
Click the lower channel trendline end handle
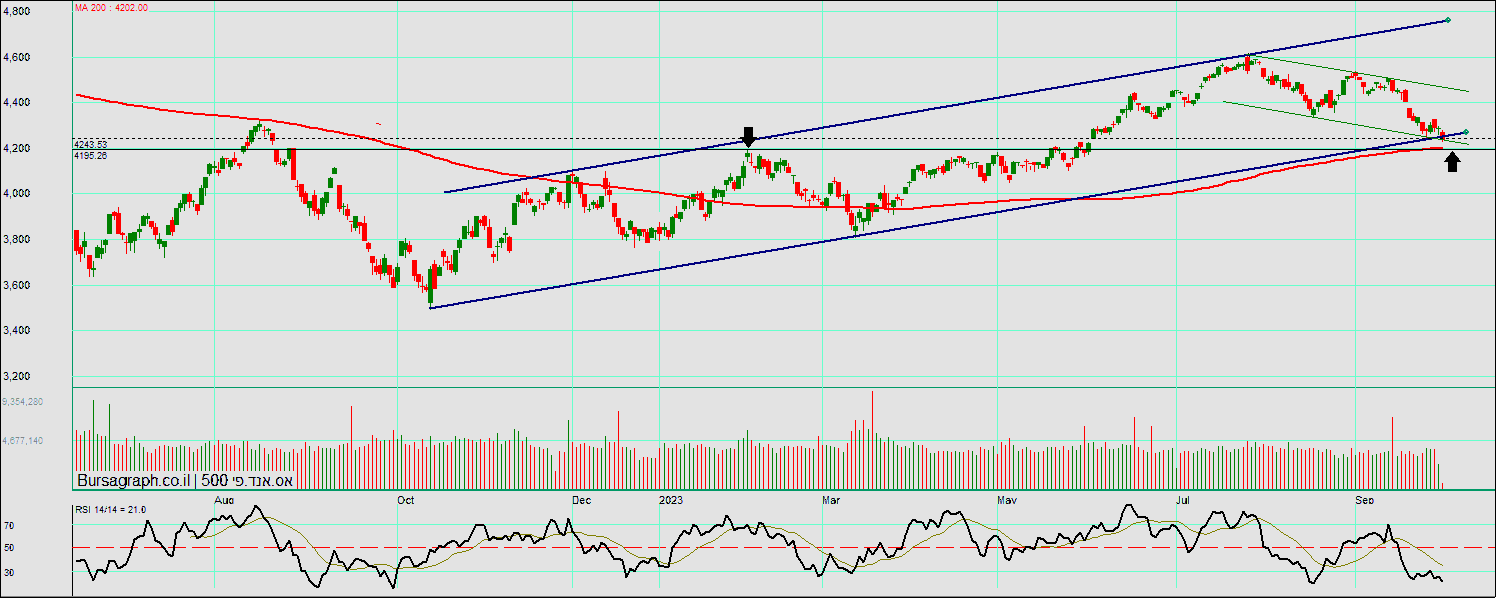point(1465,132)
